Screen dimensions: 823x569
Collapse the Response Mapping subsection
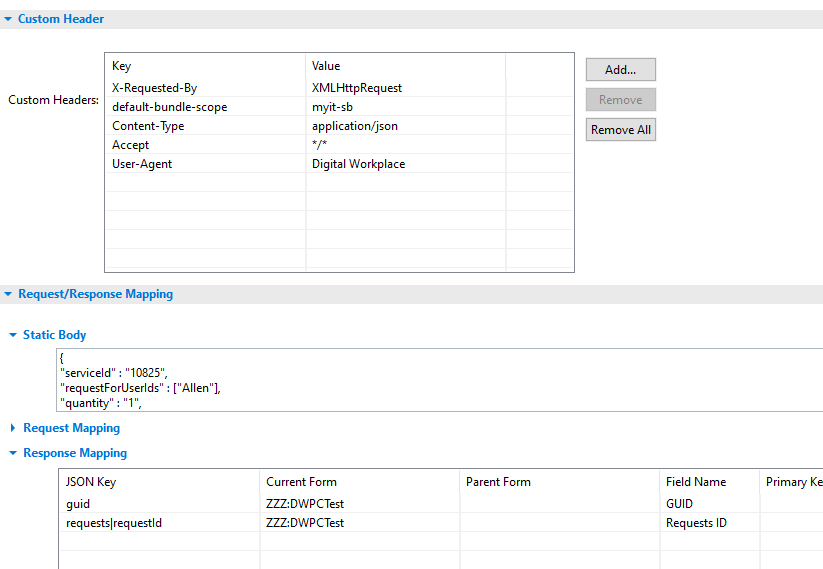(x=13, y=453)
